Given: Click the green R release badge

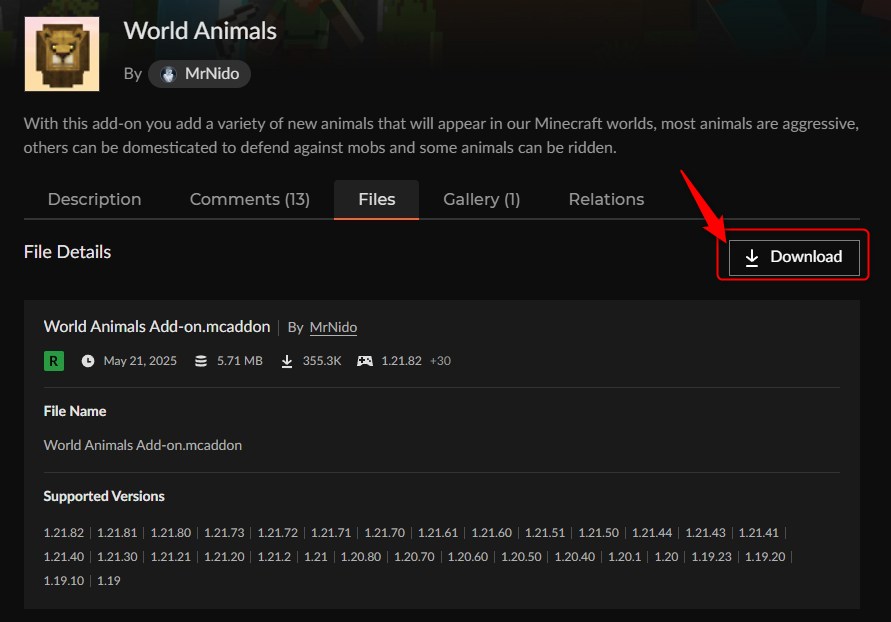Looking at the screenshot, I should 54,361.
